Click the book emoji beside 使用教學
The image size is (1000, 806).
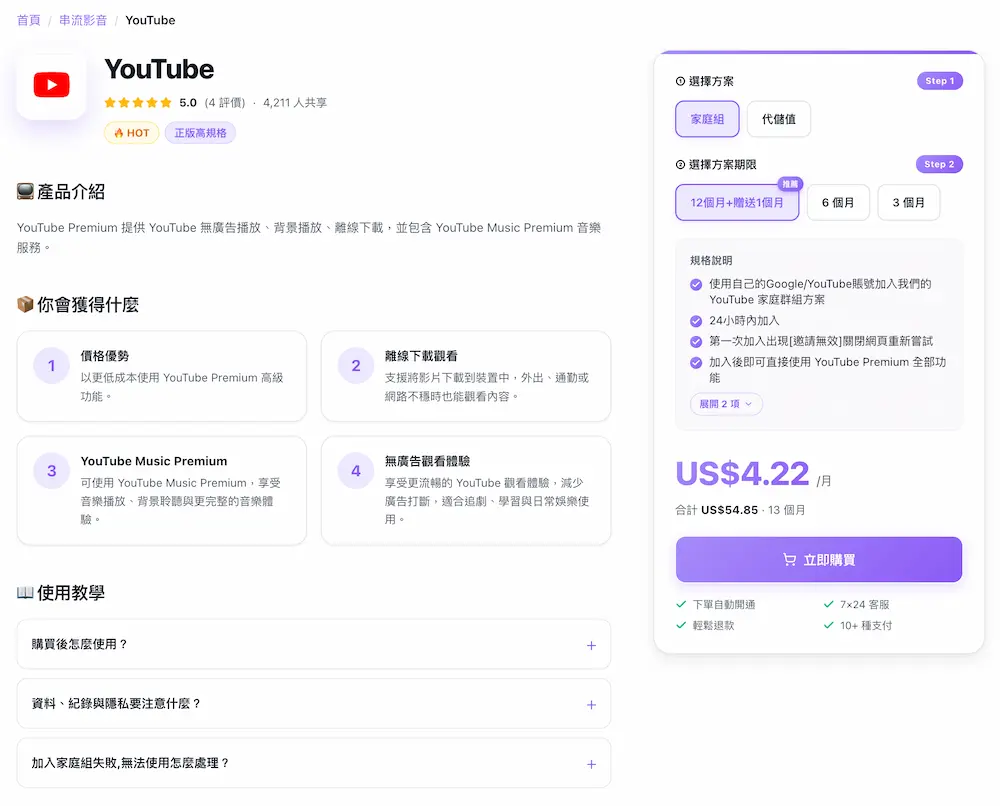[25, 592]
